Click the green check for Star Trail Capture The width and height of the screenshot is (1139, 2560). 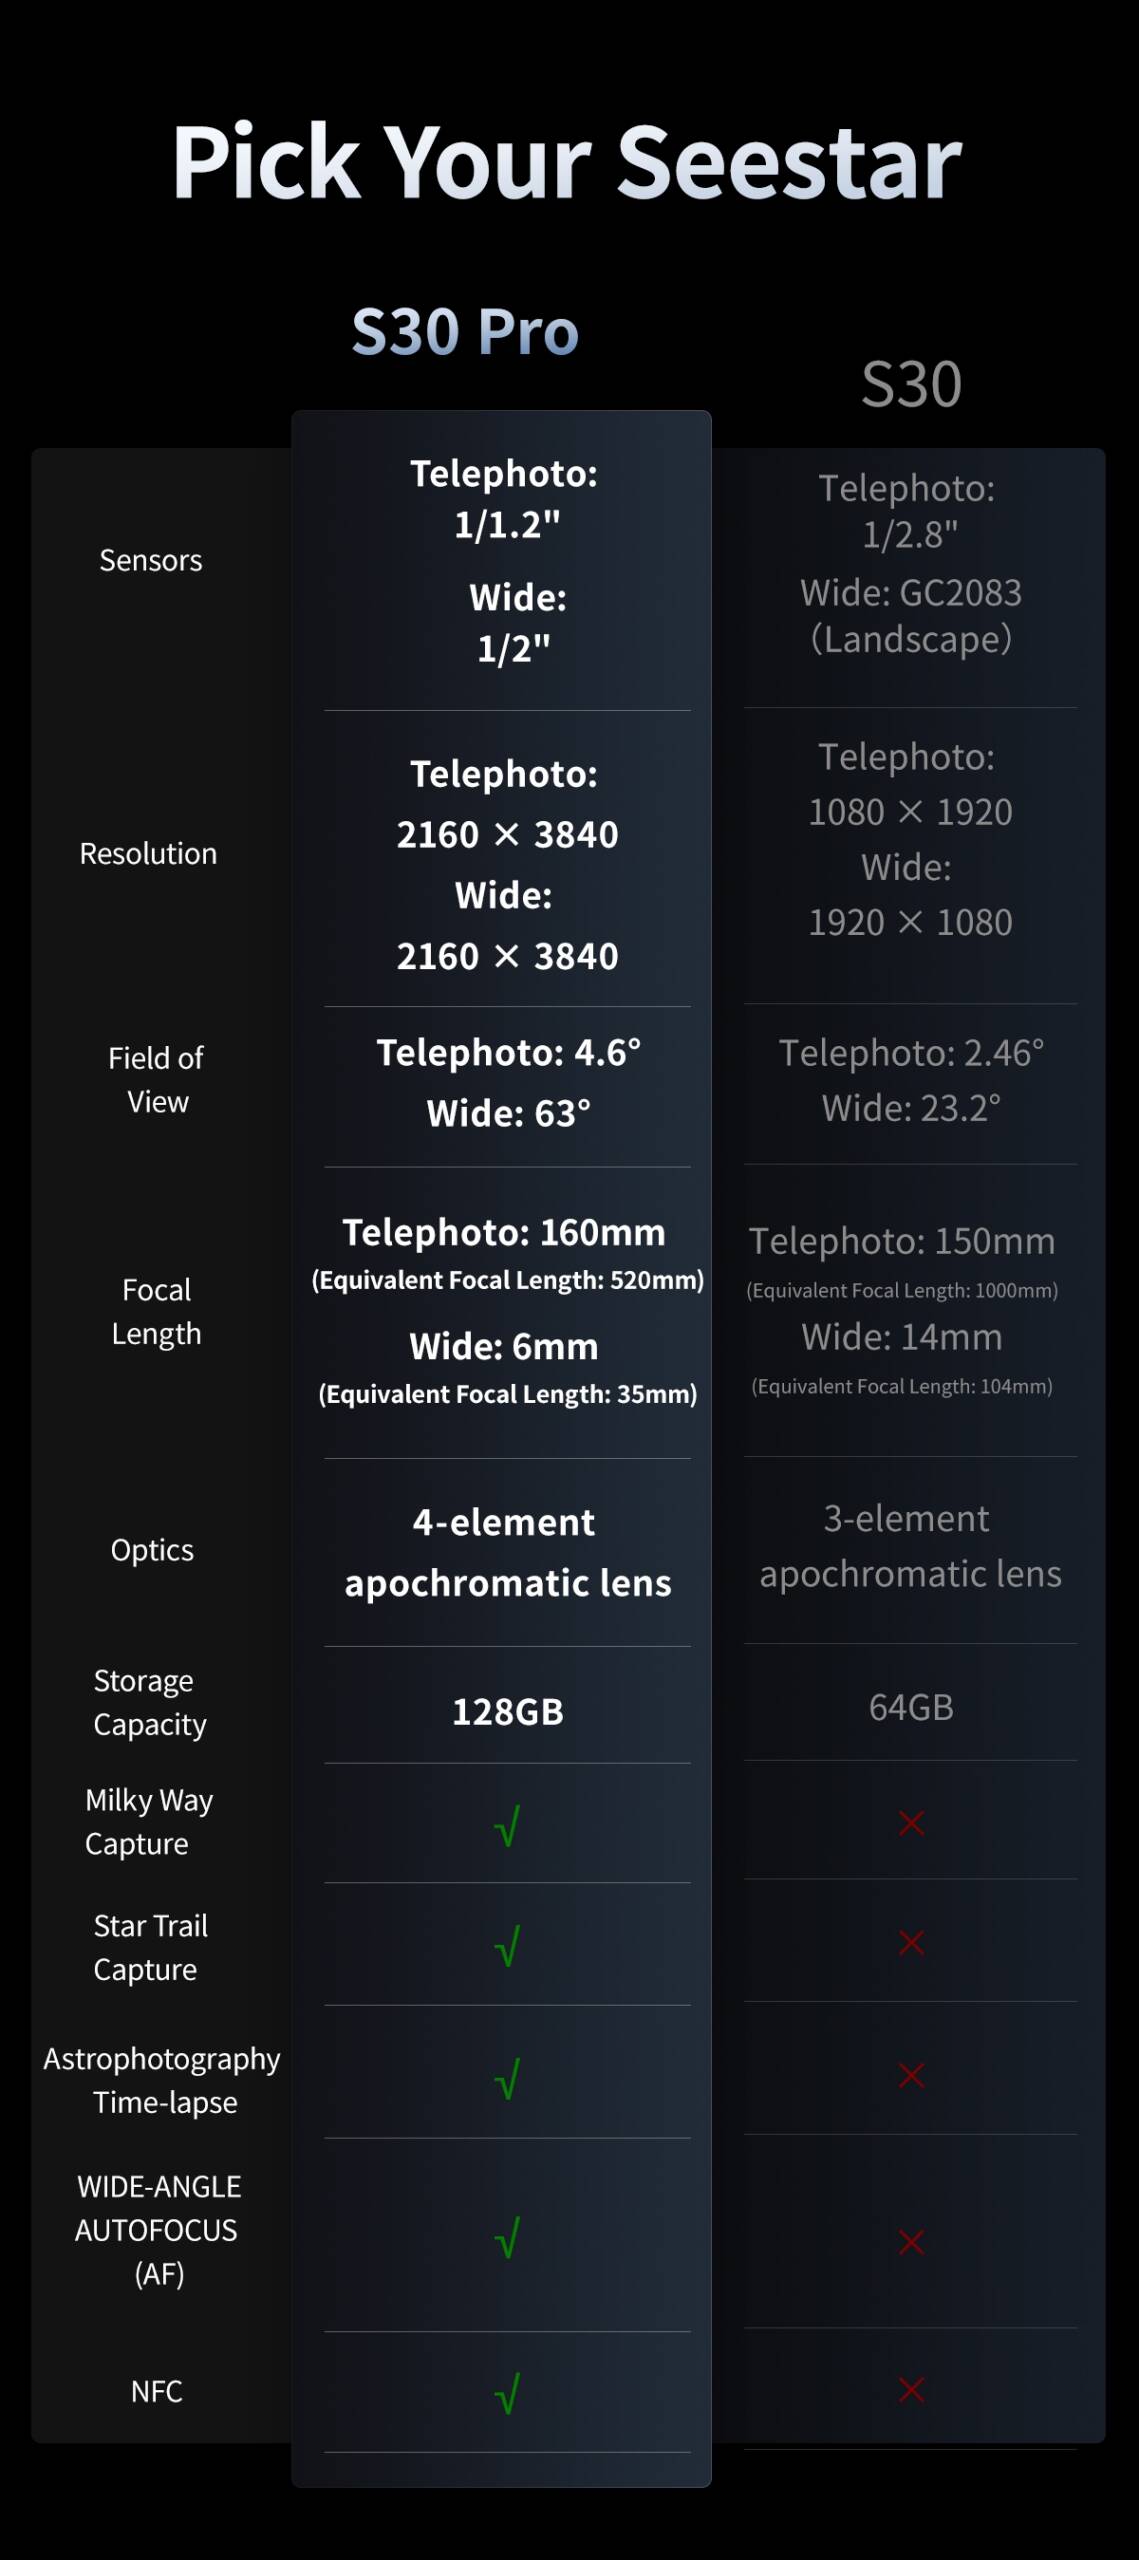click(x=507, y=1945)
